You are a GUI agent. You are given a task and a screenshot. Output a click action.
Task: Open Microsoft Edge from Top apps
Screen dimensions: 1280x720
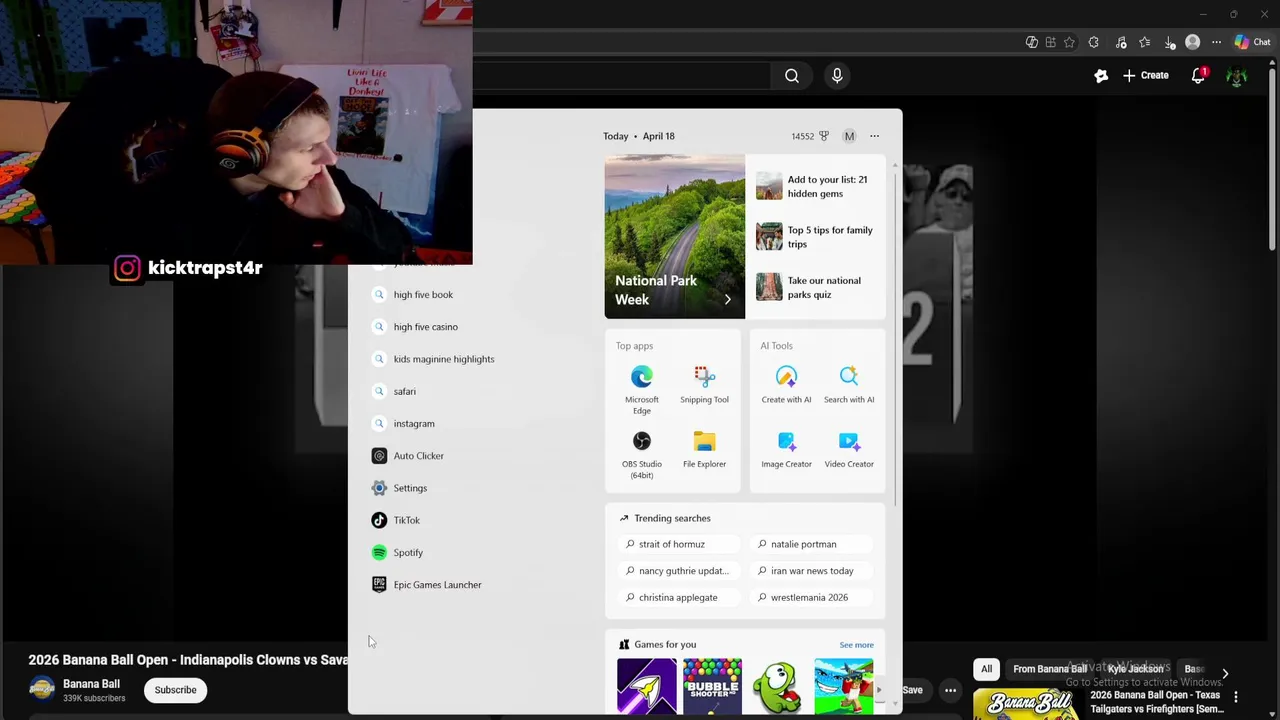[642, 388]
